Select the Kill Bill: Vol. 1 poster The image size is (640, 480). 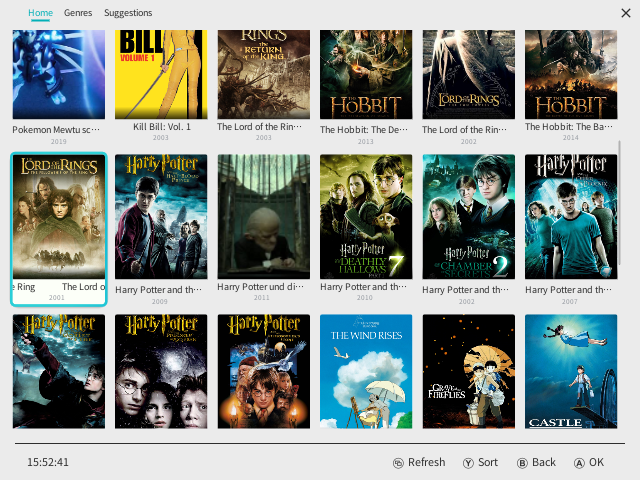161,74
